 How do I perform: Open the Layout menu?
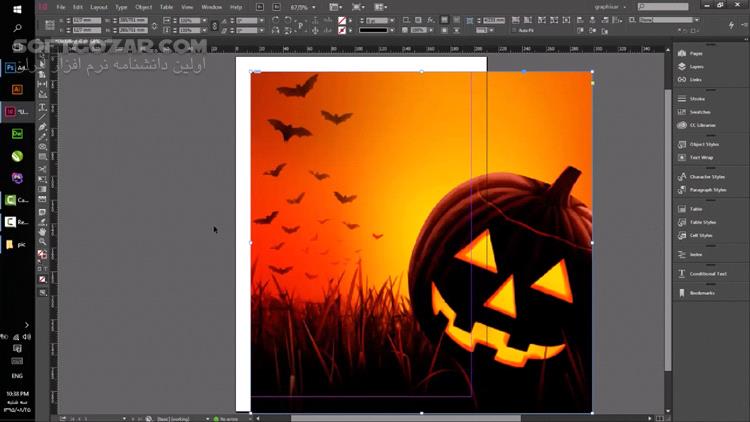click(99, 7)
